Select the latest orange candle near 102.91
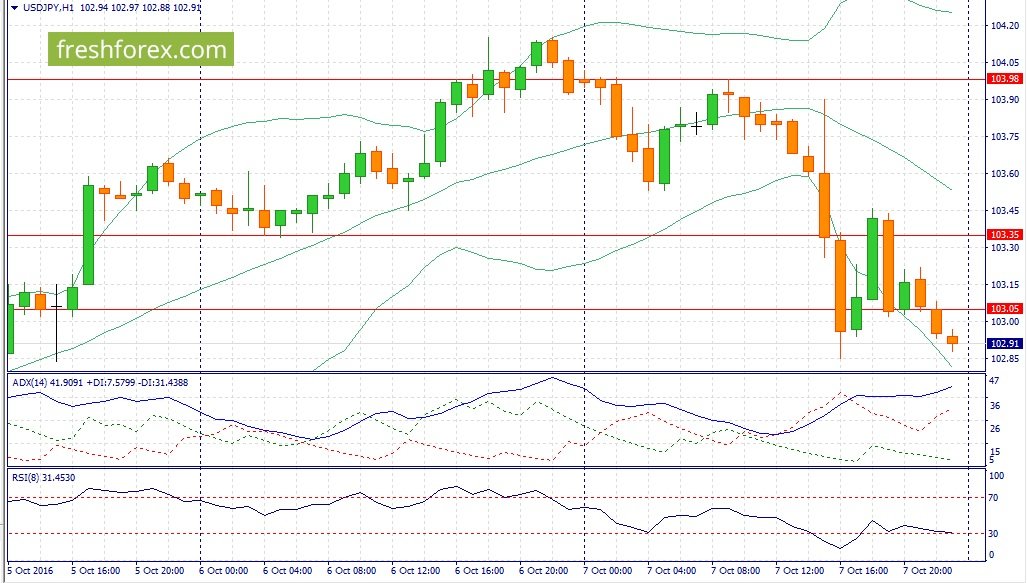 point(952,340)
